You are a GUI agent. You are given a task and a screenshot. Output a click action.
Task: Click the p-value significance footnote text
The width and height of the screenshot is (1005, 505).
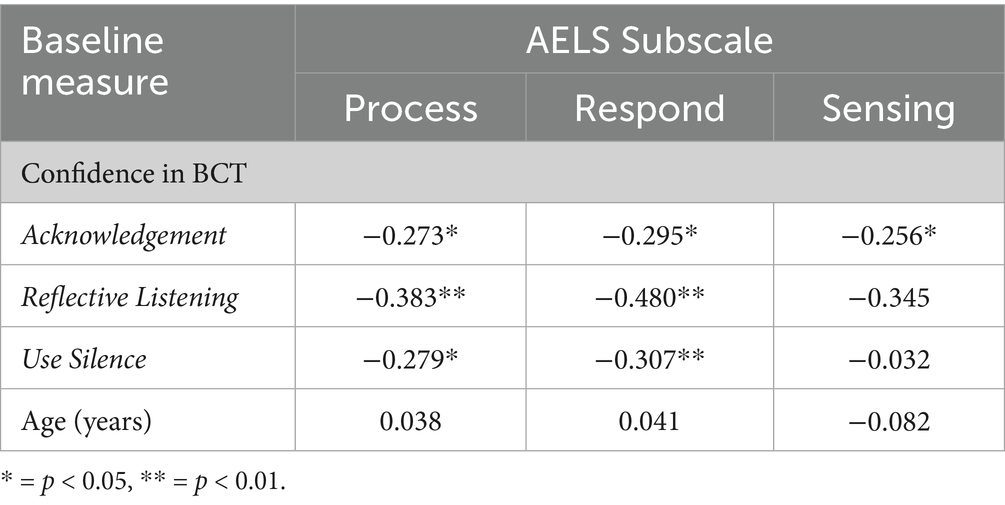point(144,481)
